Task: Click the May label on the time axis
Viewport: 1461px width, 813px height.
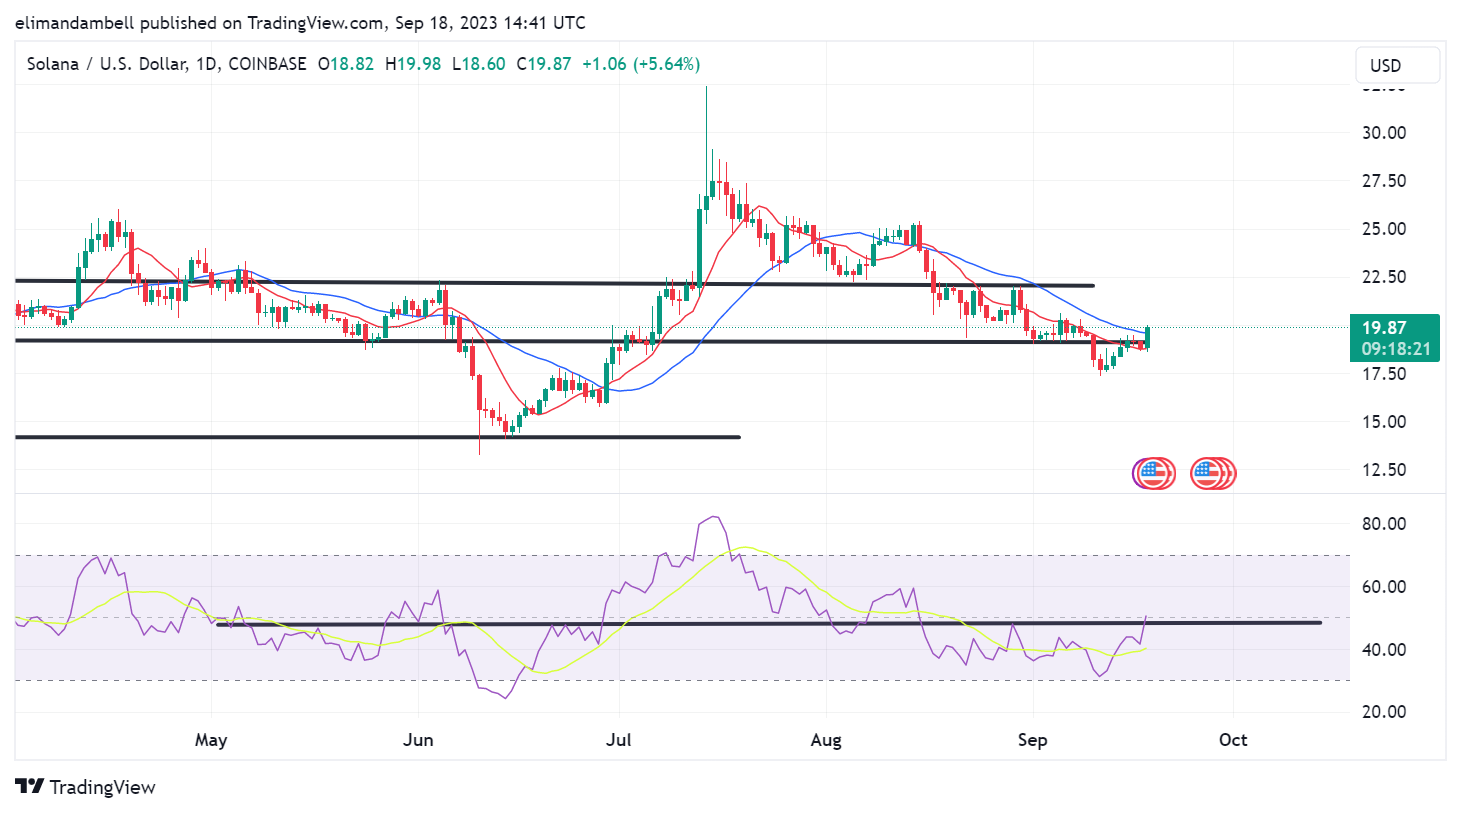Action: 211,740
